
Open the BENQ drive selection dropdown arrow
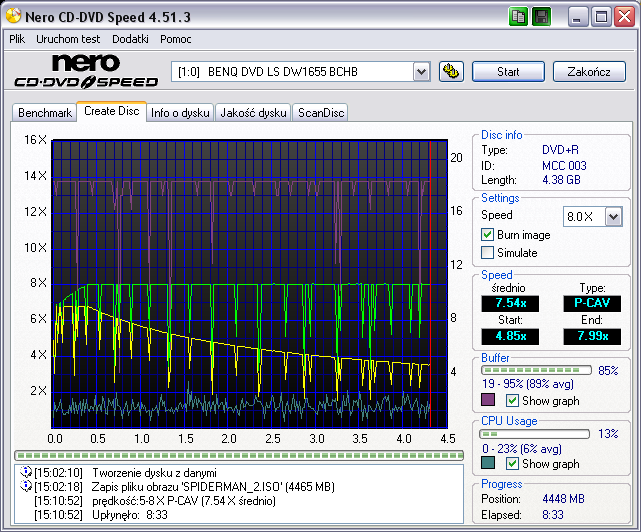point(421,72)
